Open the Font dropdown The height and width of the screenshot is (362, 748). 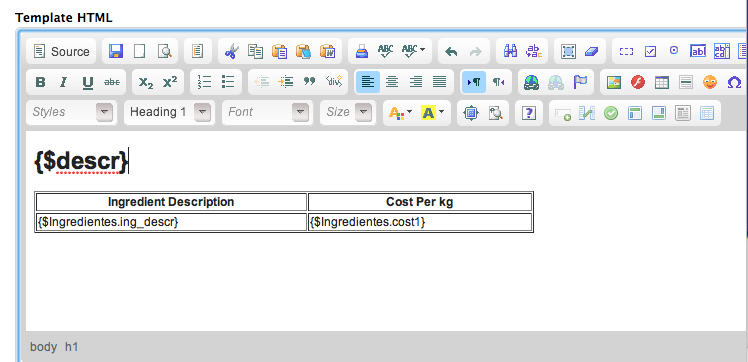pos(267,113)
